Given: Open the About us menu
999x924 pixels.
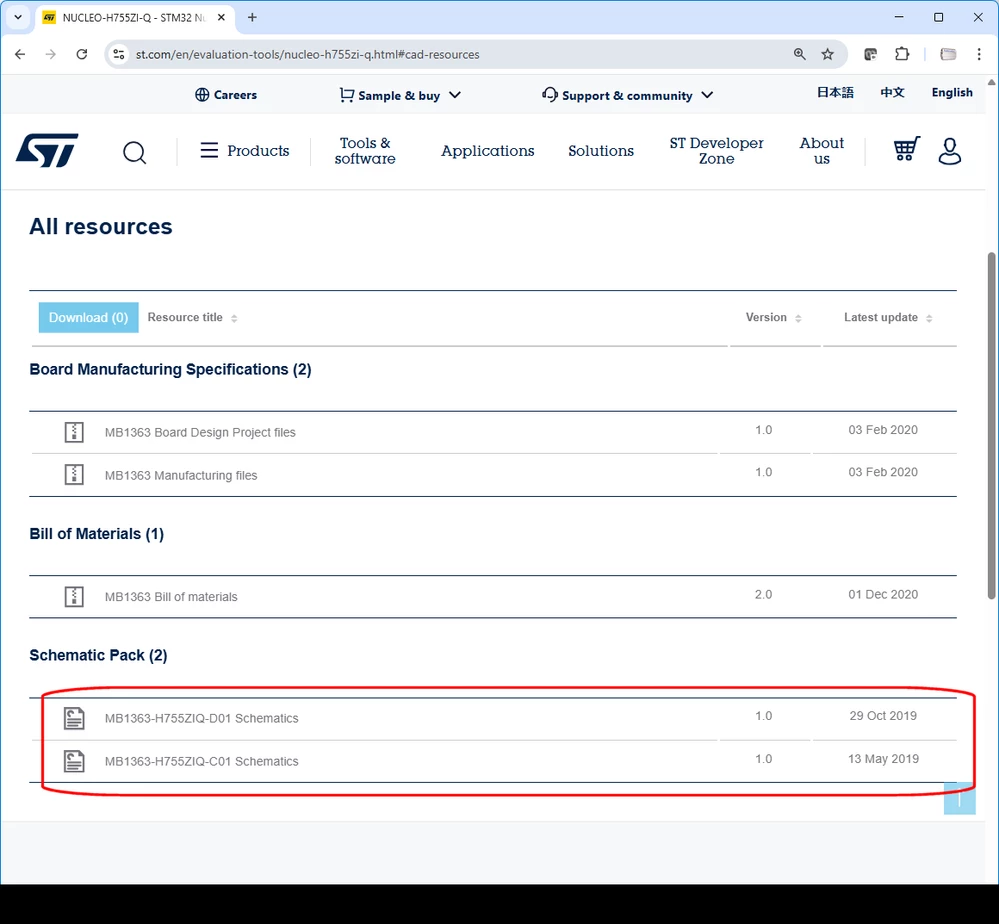Looking at the screenshot, I should (x=822, y=151).
